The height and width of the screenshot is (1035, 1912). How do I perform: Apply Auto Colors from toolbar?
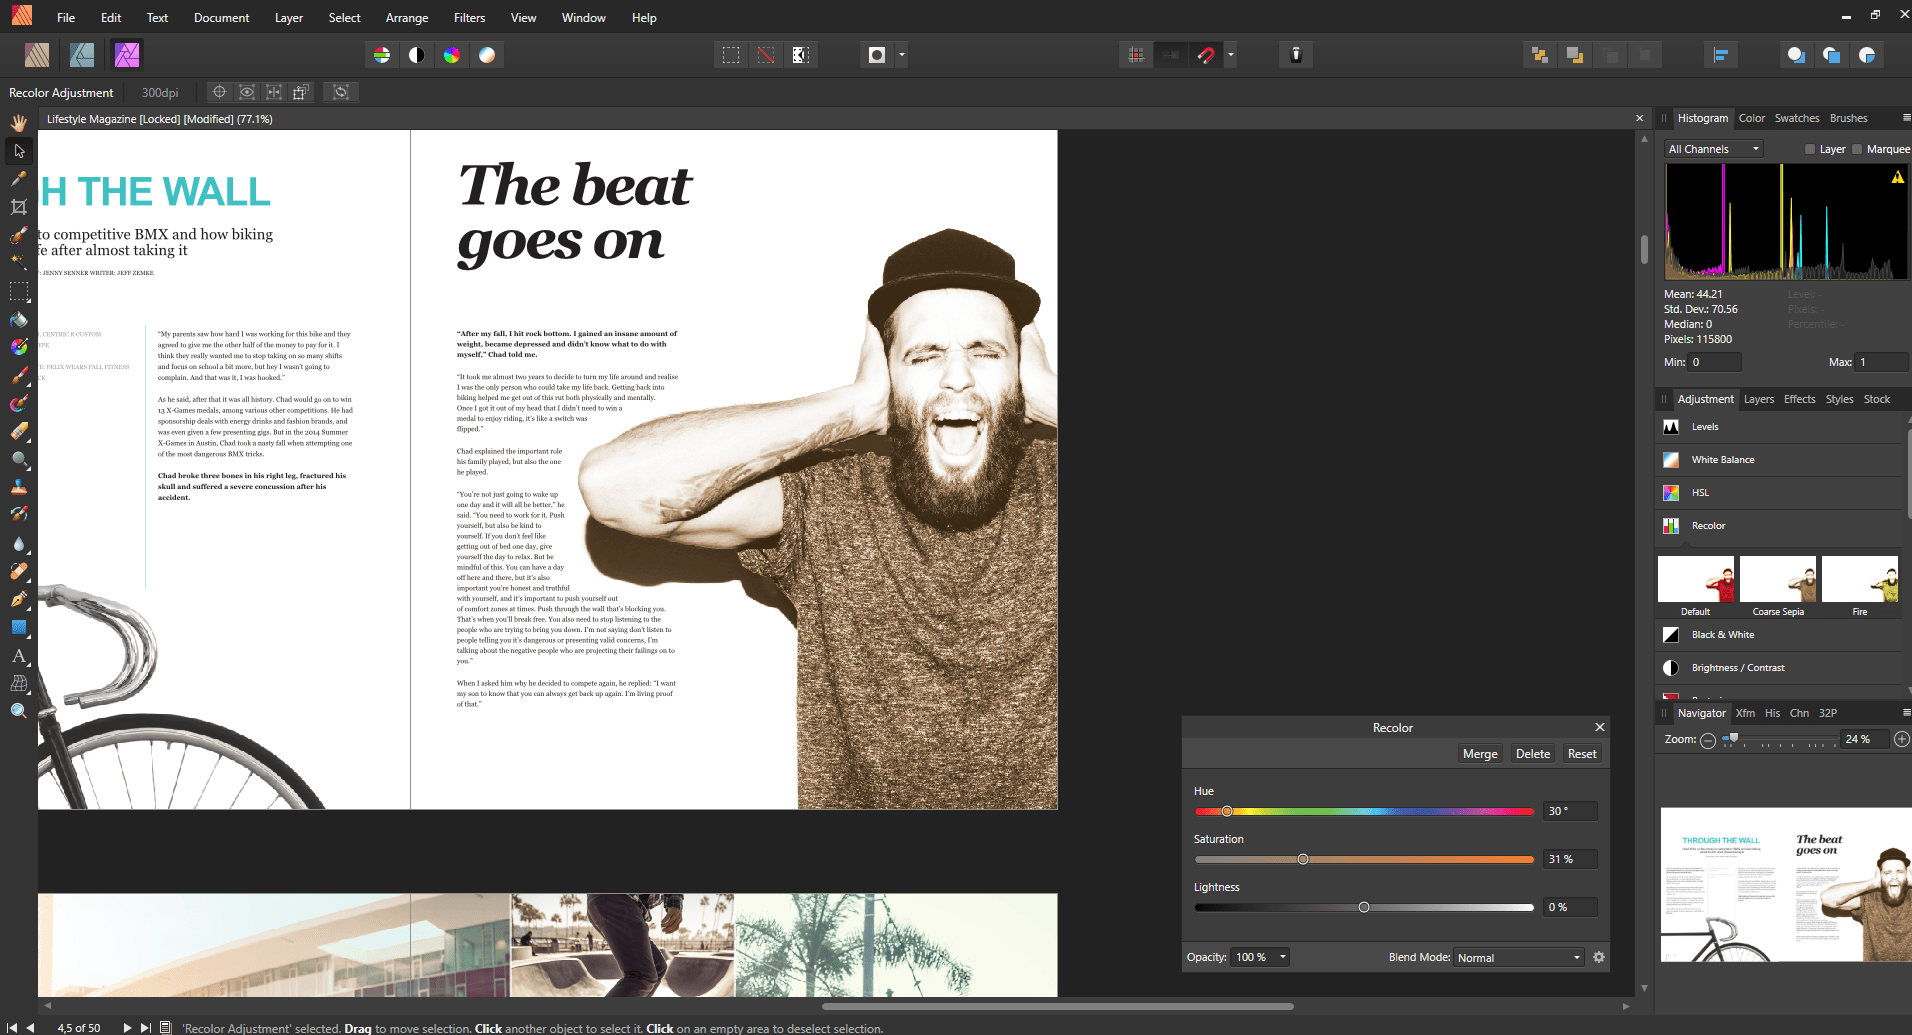(x=452, y=55)
